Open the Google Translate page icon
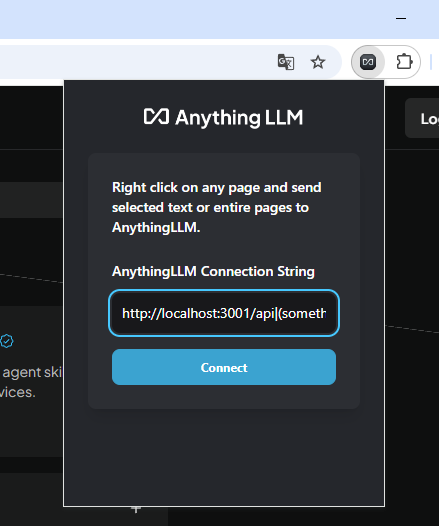 [286, 62]
